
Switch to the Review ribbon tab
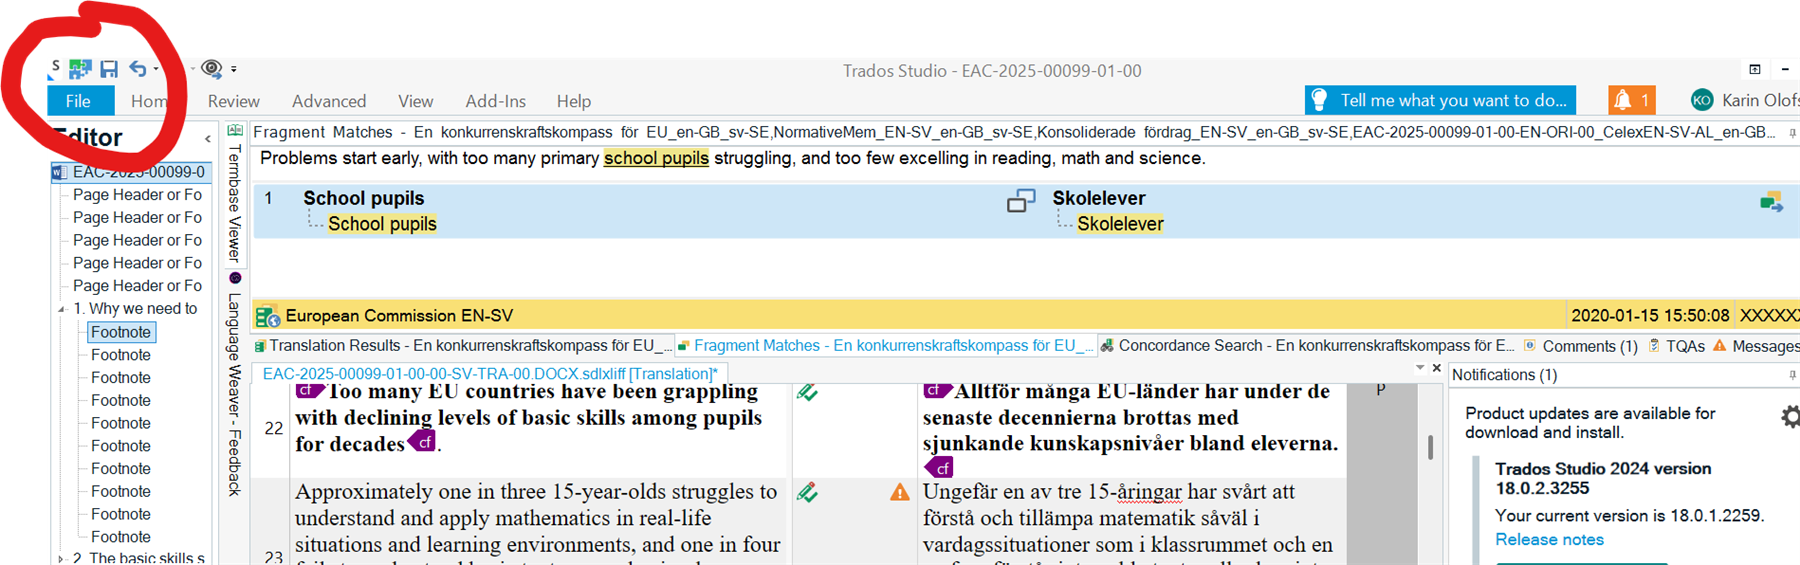234,101
